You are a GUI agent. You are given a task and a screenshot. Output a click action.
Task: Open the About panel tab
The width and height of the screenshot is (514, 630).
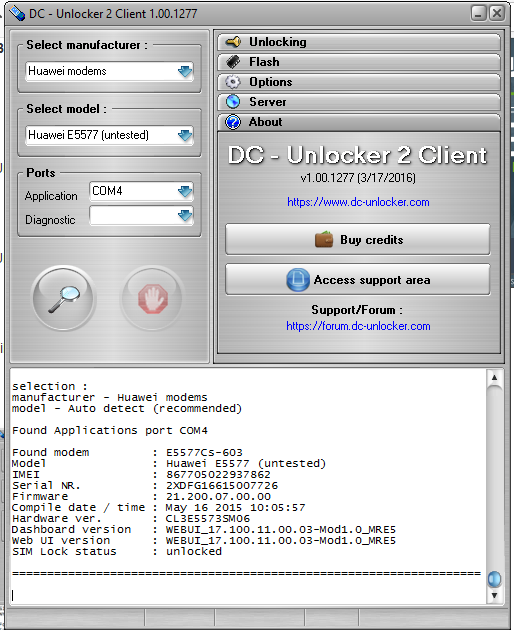tap(359, 122)
